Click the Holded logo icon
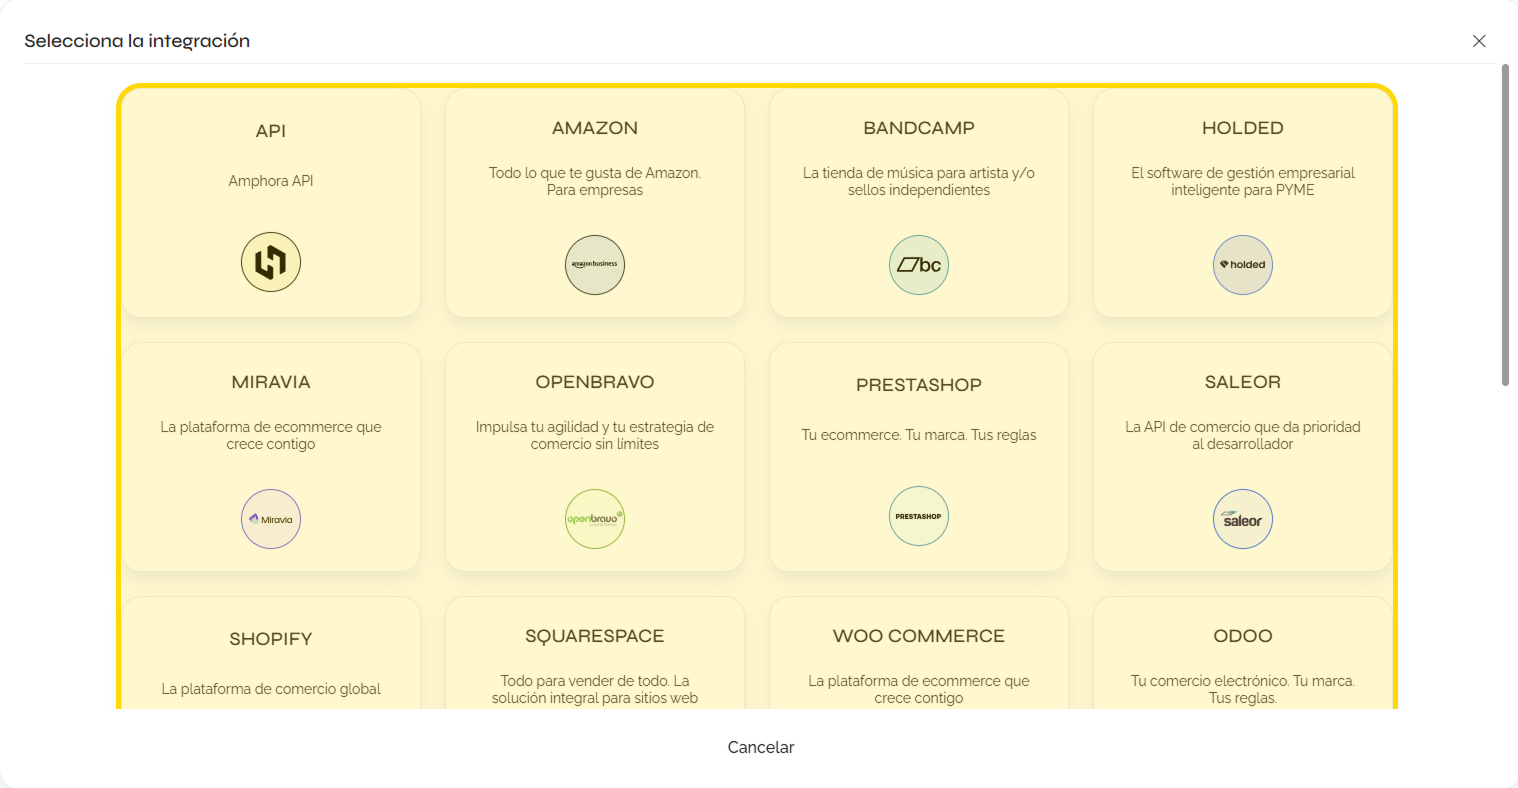 click(1243, 265)
